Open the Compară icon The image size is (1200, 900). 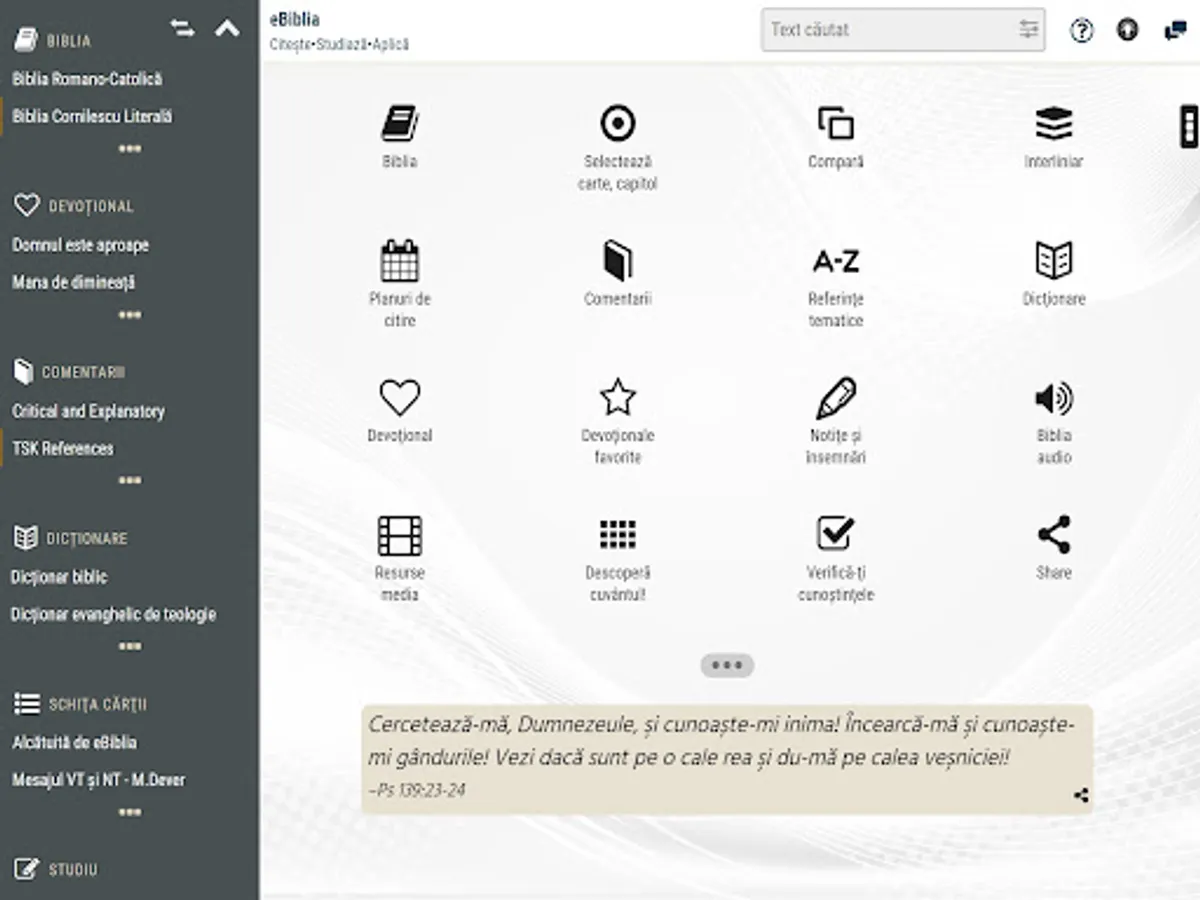836,124
